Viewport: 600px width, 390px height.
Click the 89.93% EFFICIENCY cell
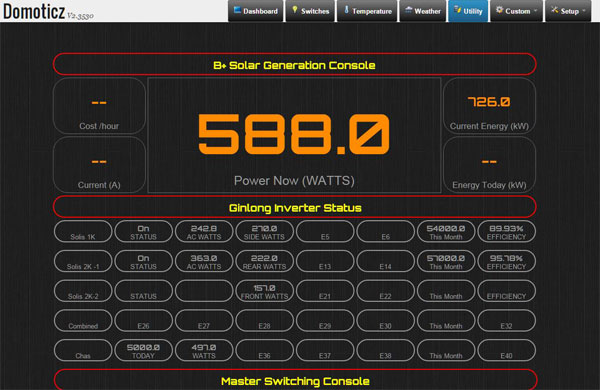506,232
